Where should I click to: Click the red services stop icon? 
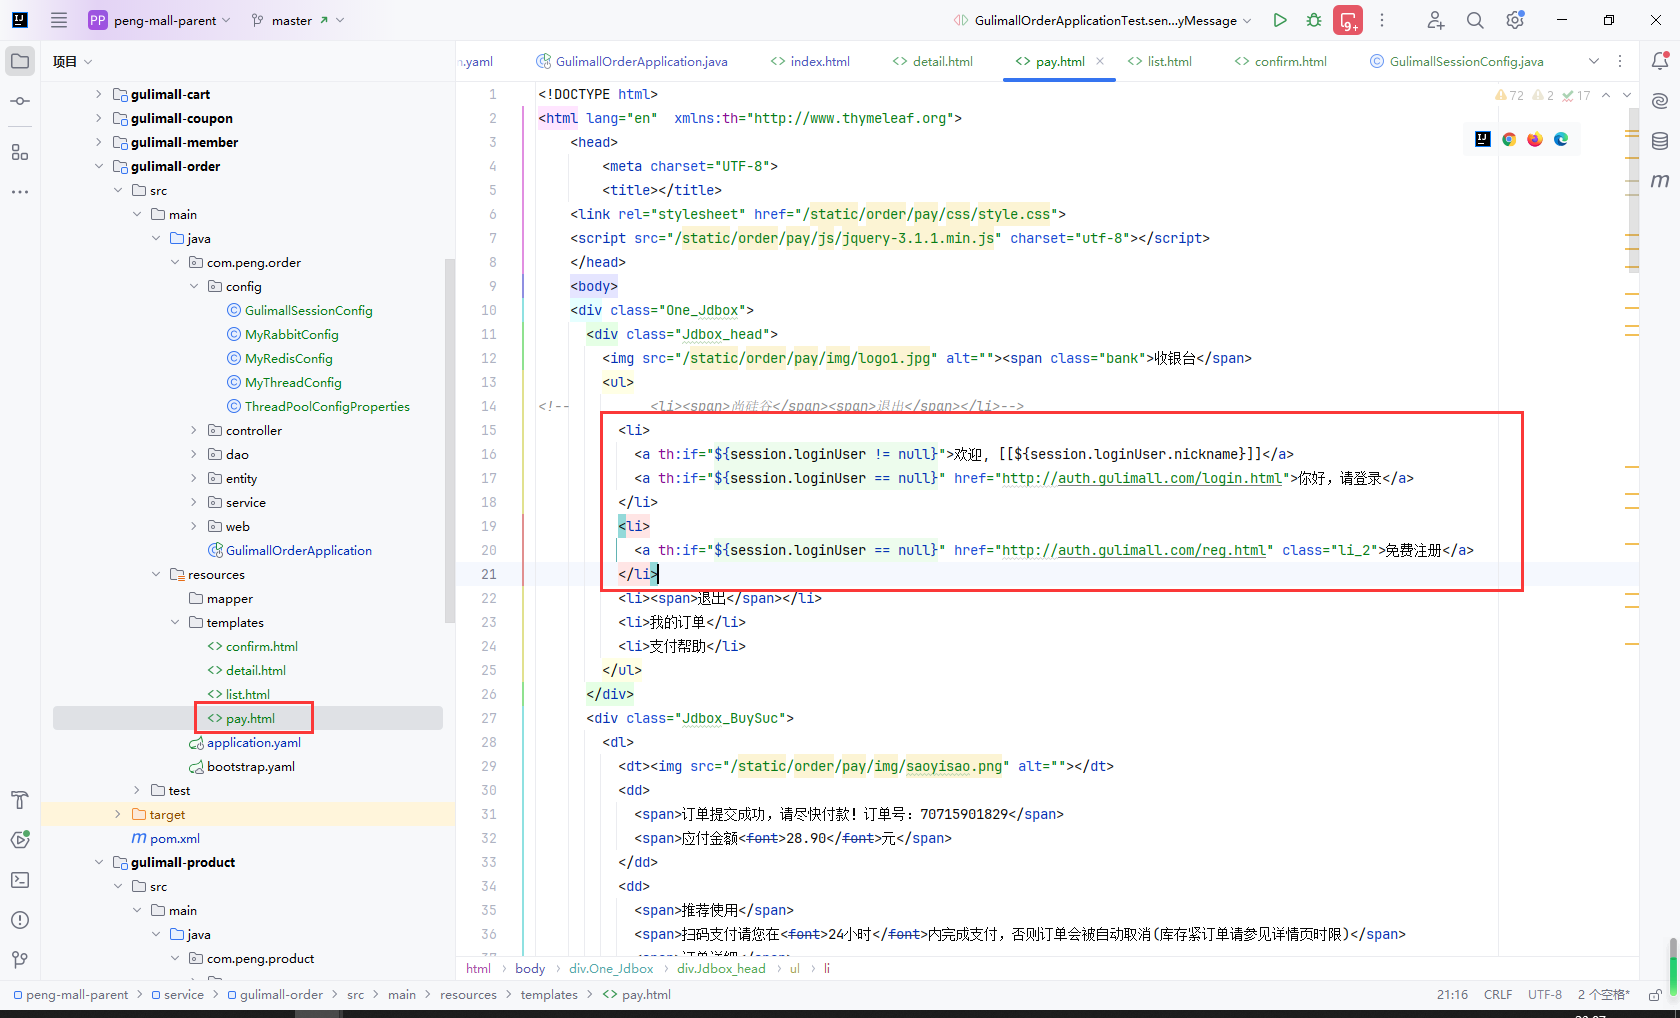point(1348,20)
